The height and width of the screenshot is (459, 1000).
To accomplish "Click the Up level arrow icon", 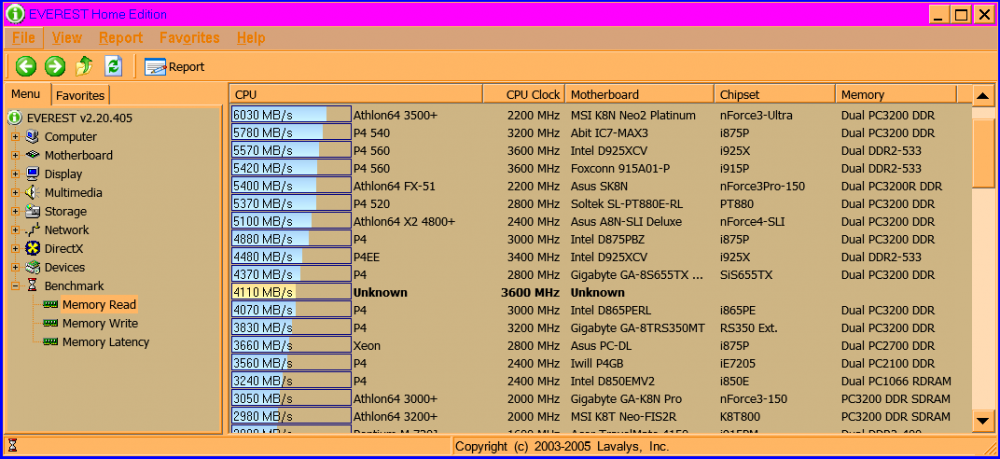I will point(84,66).
